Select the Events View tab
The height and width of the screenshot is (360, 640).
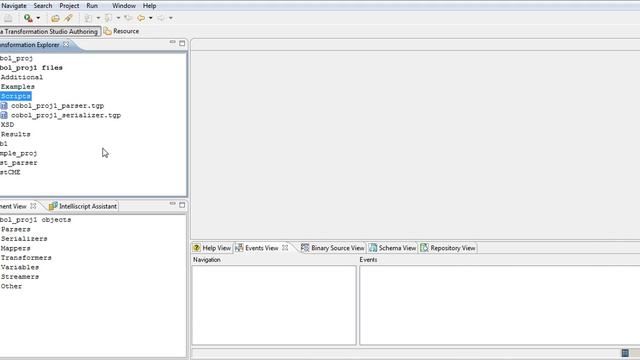pyautogui.click(x=261, y=248)
